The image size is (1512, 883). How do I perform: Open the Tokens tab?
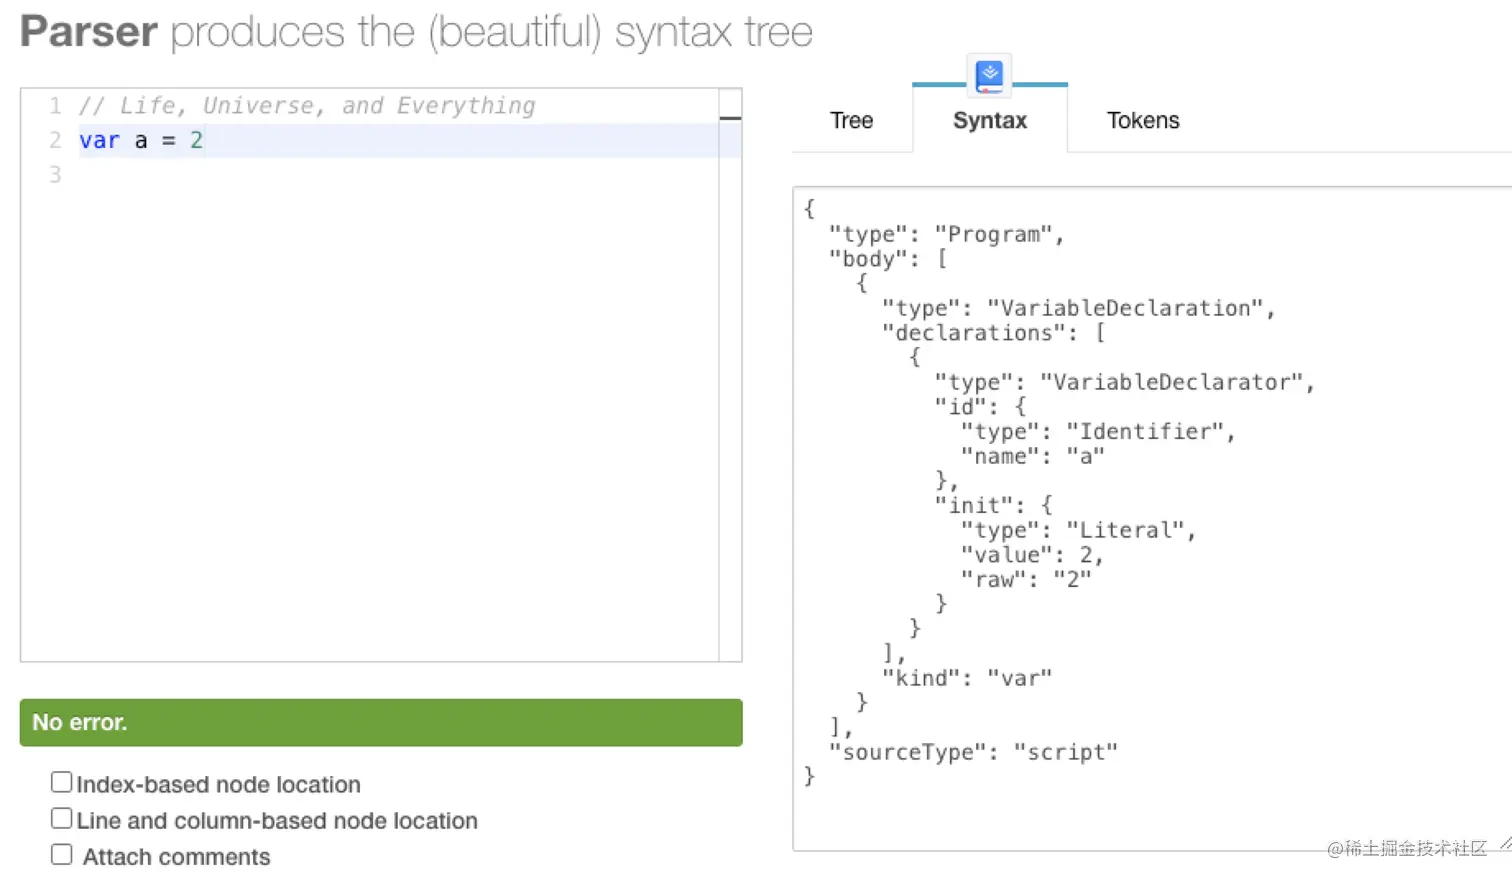(x=1143, y=121)
